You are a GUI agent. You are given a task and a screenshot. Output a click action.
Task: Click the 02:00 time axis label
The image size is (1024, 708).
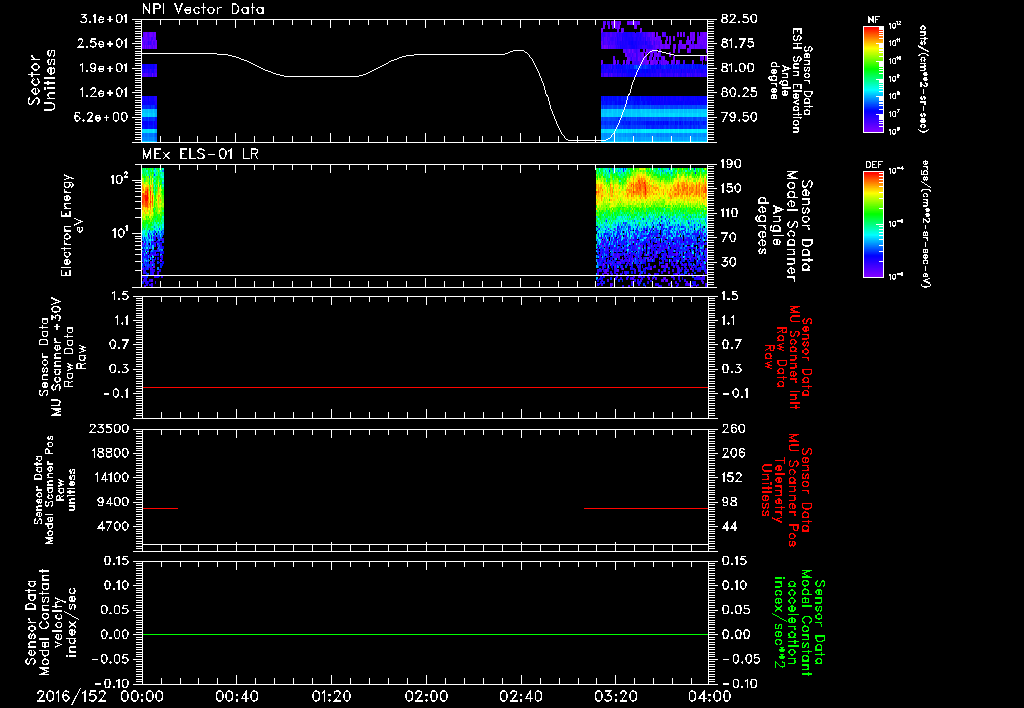tap(426, 696)
